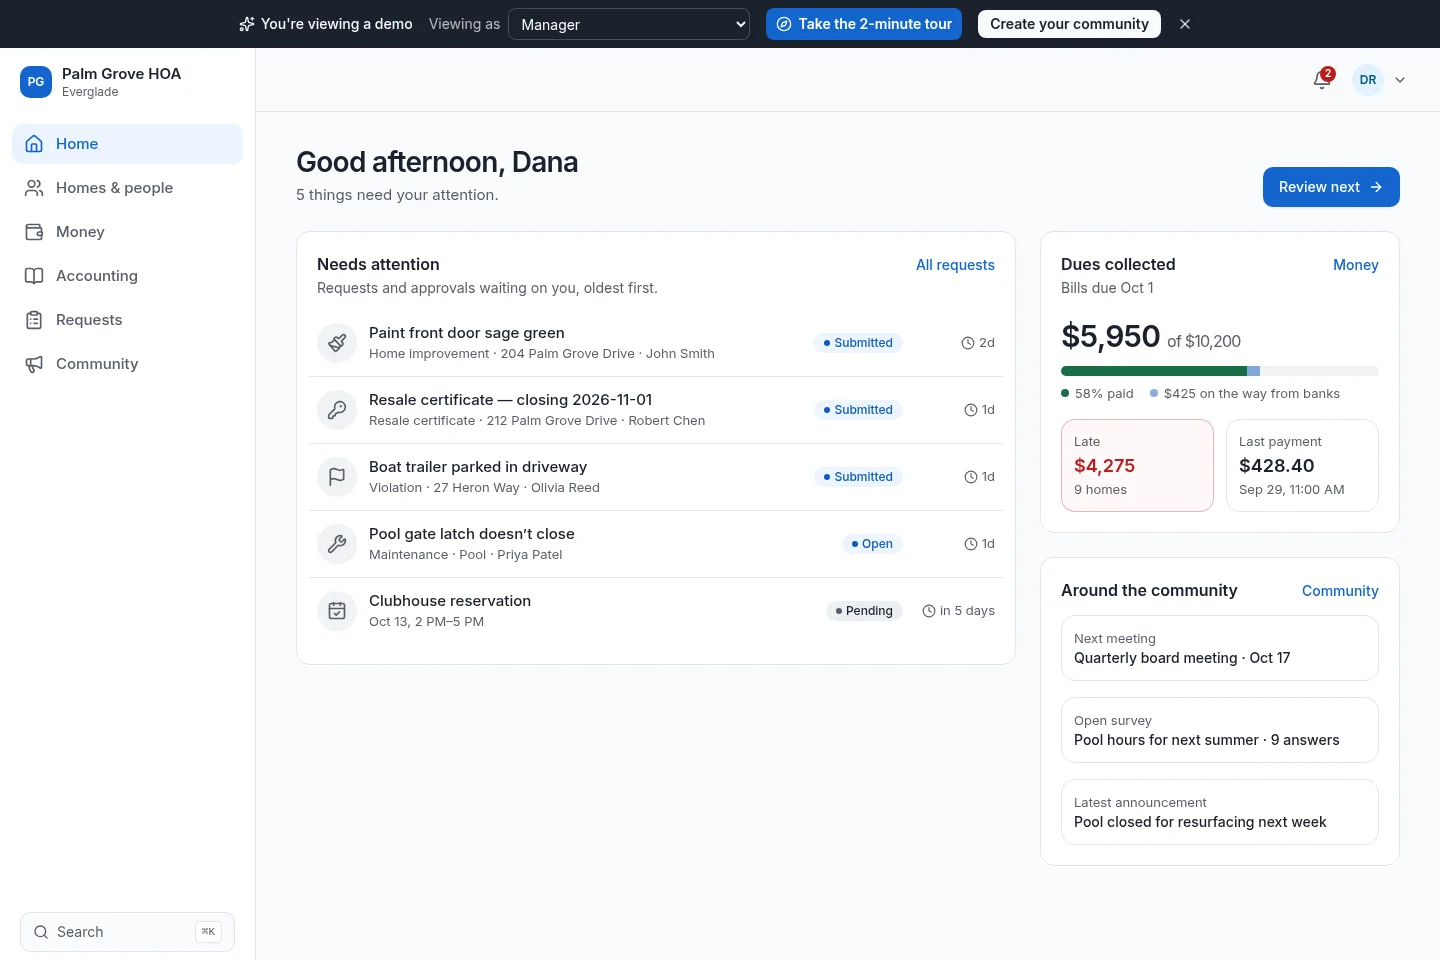This screenshot has height=960, width=1440.
Task: Click Create your community button
Action: tap(1069, 24)
